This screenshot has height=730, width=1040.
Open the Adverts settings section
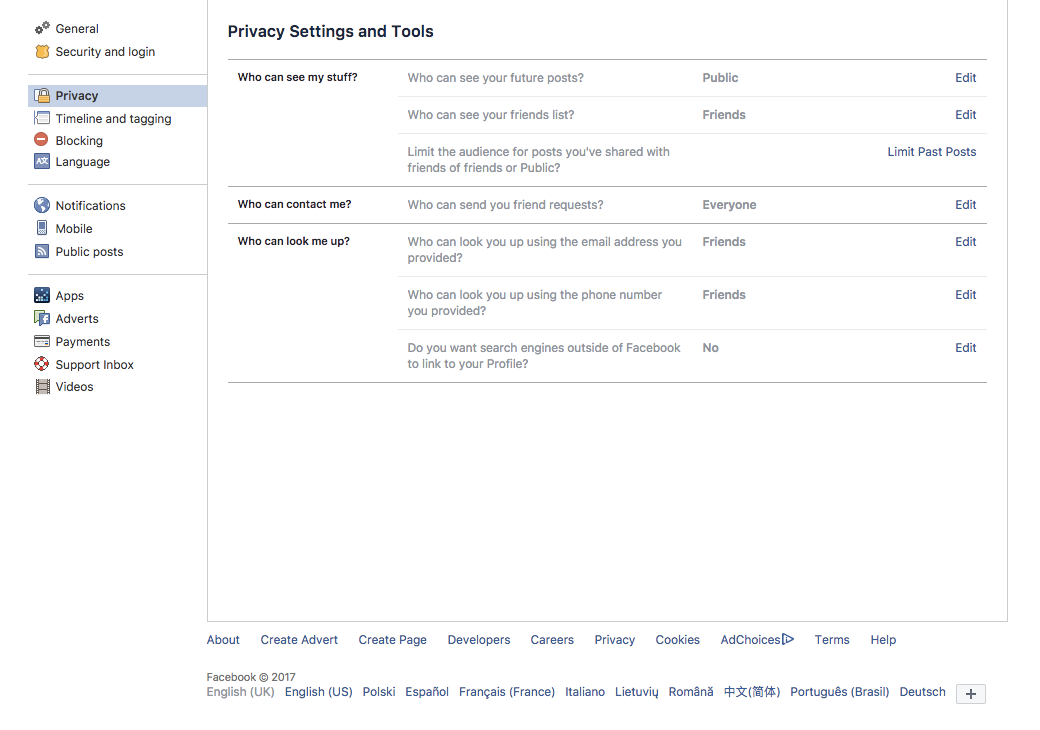(x=77, y=319)
